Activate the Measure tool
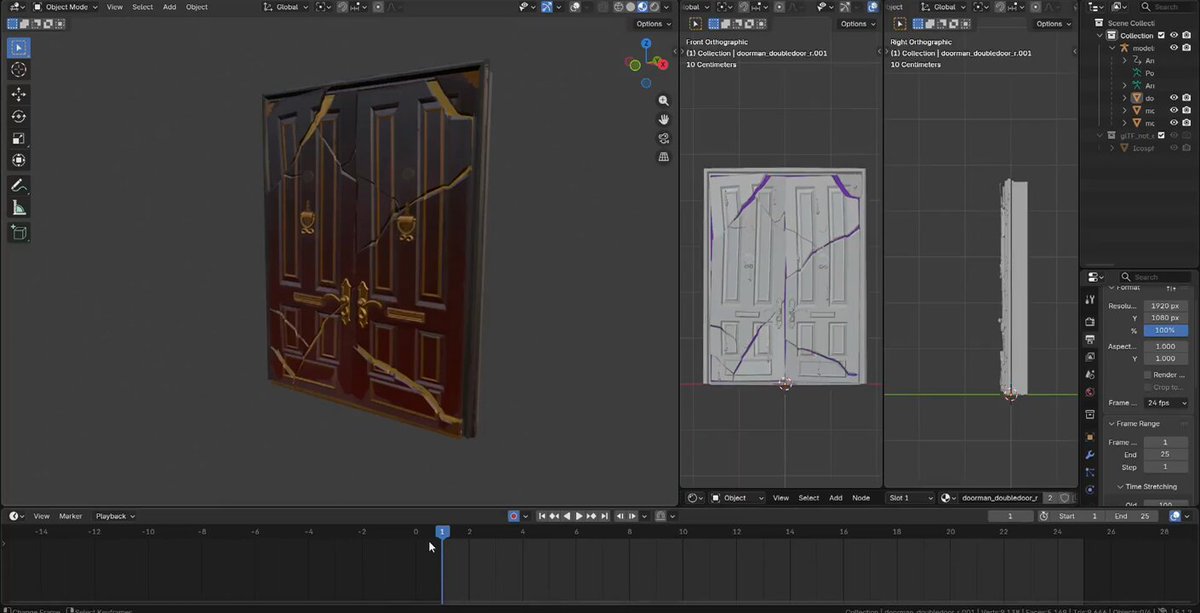The image size is (1200, 613). click(x=19, y=208)
